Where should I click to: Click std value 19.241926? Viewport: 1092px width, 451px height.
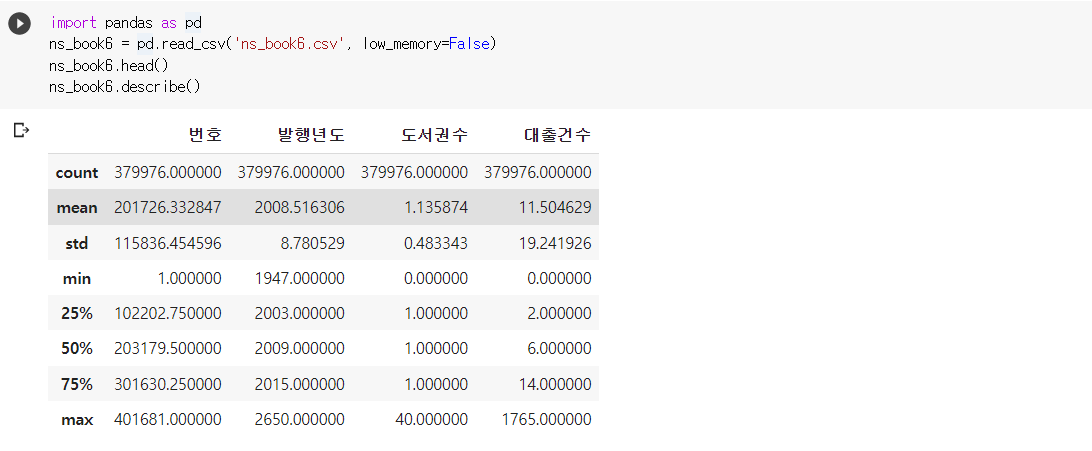(x=554, y=243)
